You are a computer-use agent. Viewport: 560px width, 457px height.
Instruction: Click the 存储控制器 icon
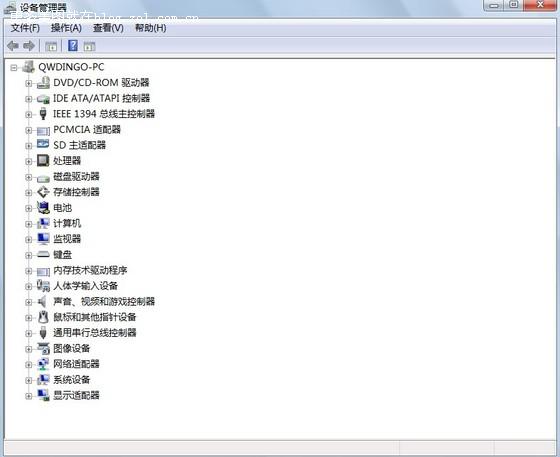43,192
